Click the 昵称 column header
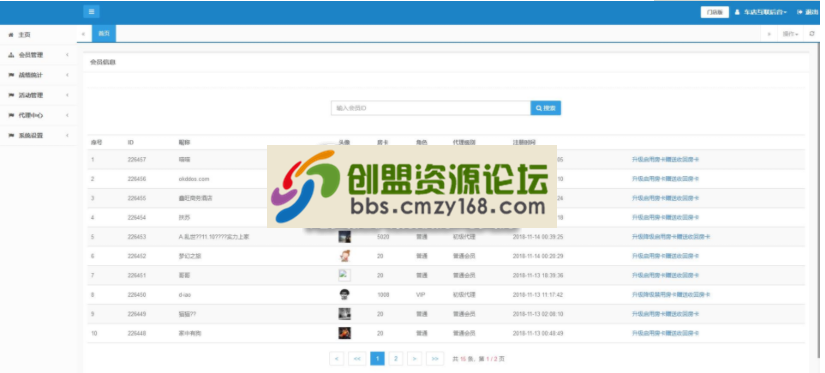The width and height of the screenshot is (825, 373). click(184, 142)
